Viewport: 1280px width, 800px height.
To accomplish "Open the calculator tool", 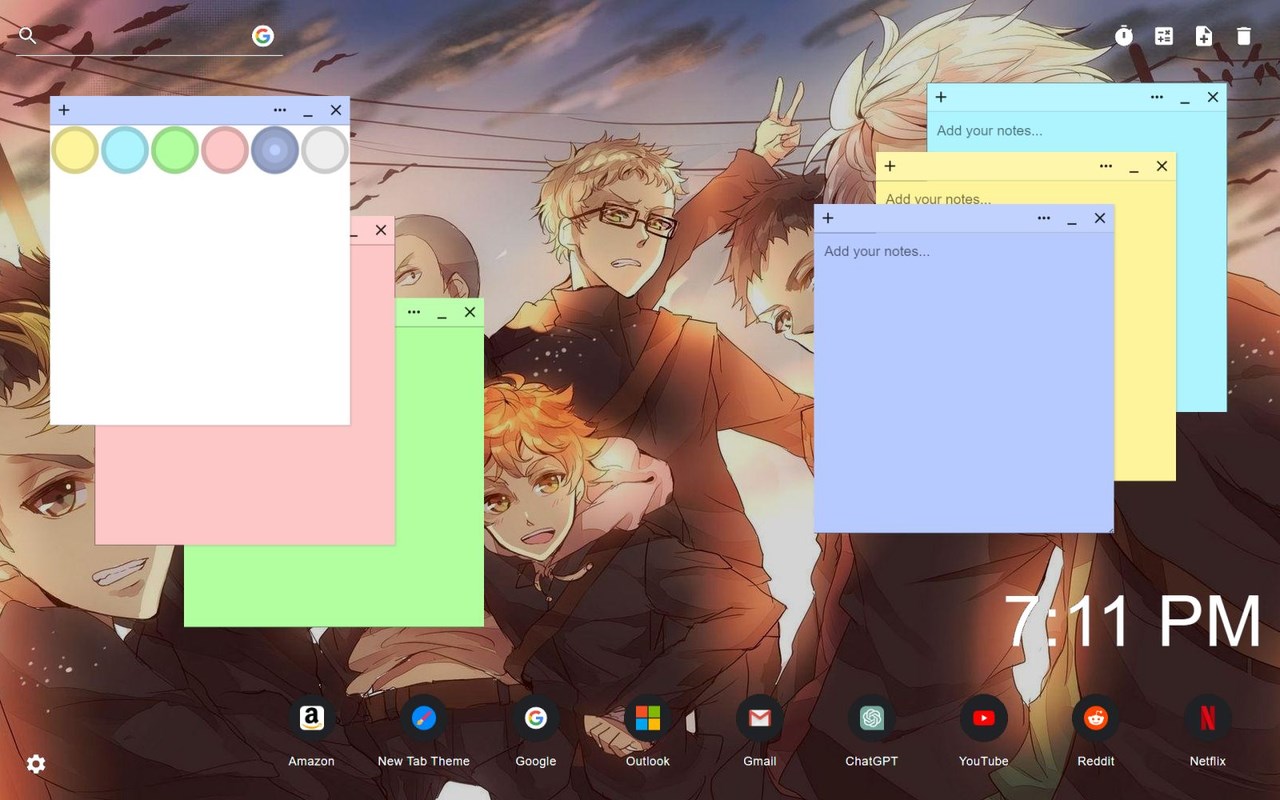I will pyautogui.click(x=1164, y=36).
